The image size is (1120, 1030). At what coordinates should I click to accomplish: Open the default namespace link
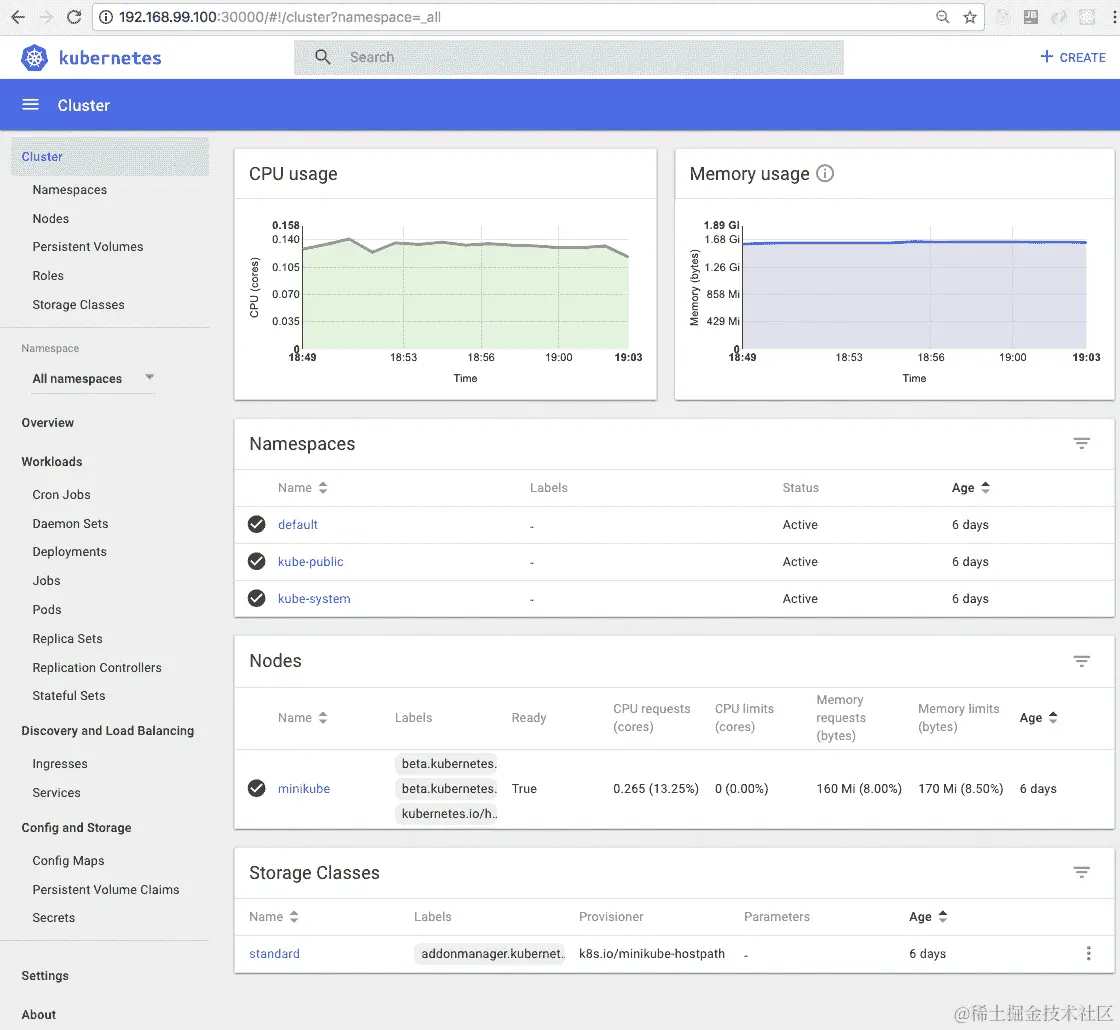(298, 524)
